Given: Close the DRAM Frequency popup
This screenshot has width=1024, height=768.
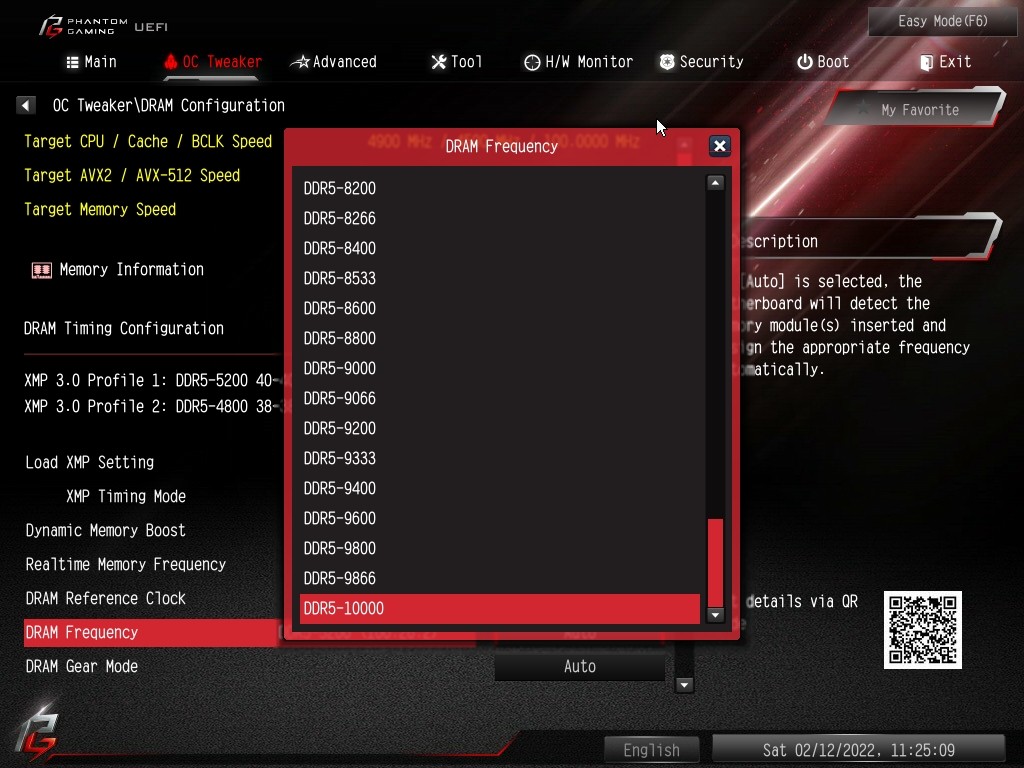Looking at the screenshot, I should 720,146.
